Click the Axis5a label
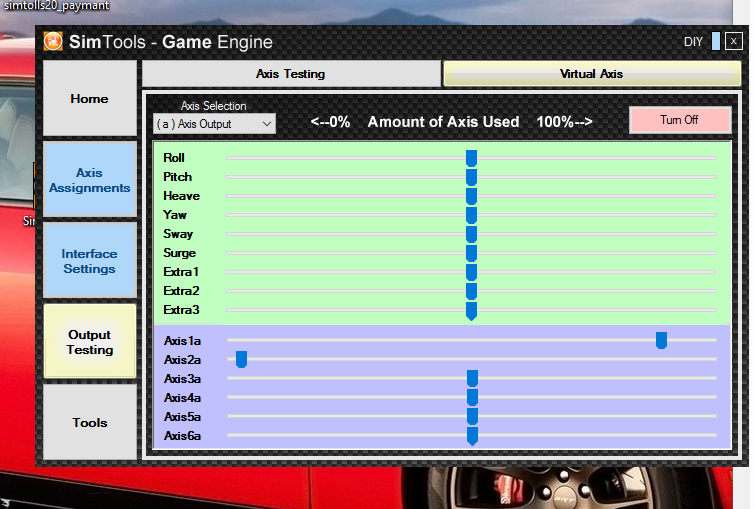 pyautogui.click(x=182, y=417)
